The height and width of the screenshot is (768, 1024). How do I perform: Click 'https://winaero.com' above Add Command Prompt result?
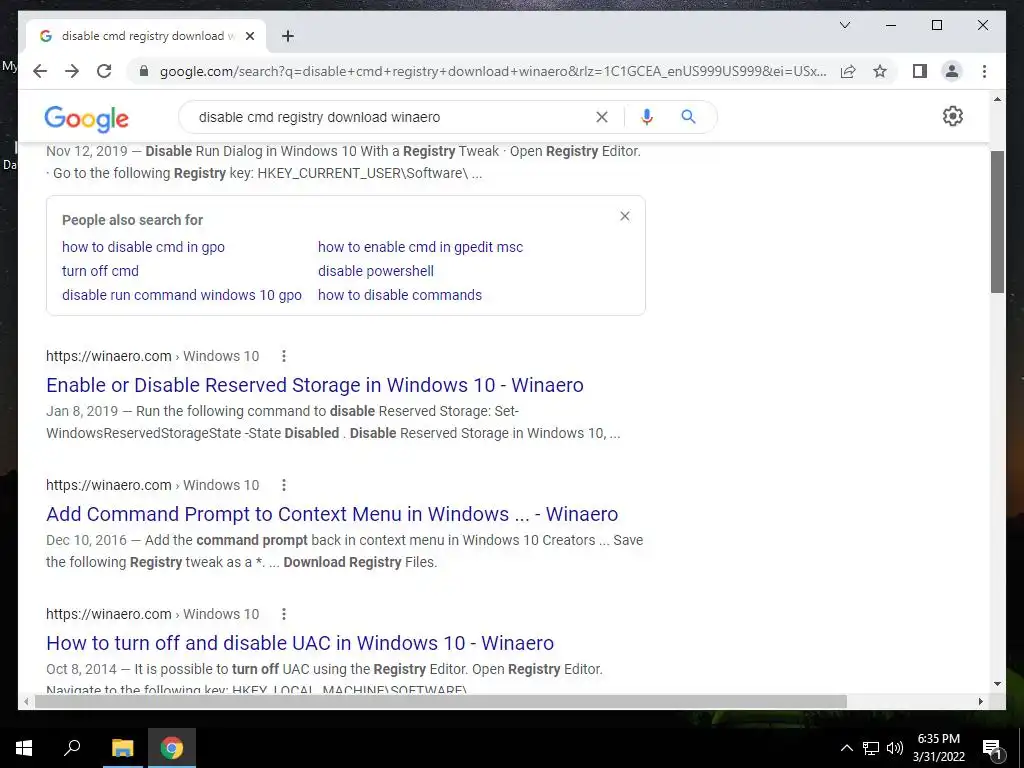[108, 485]
